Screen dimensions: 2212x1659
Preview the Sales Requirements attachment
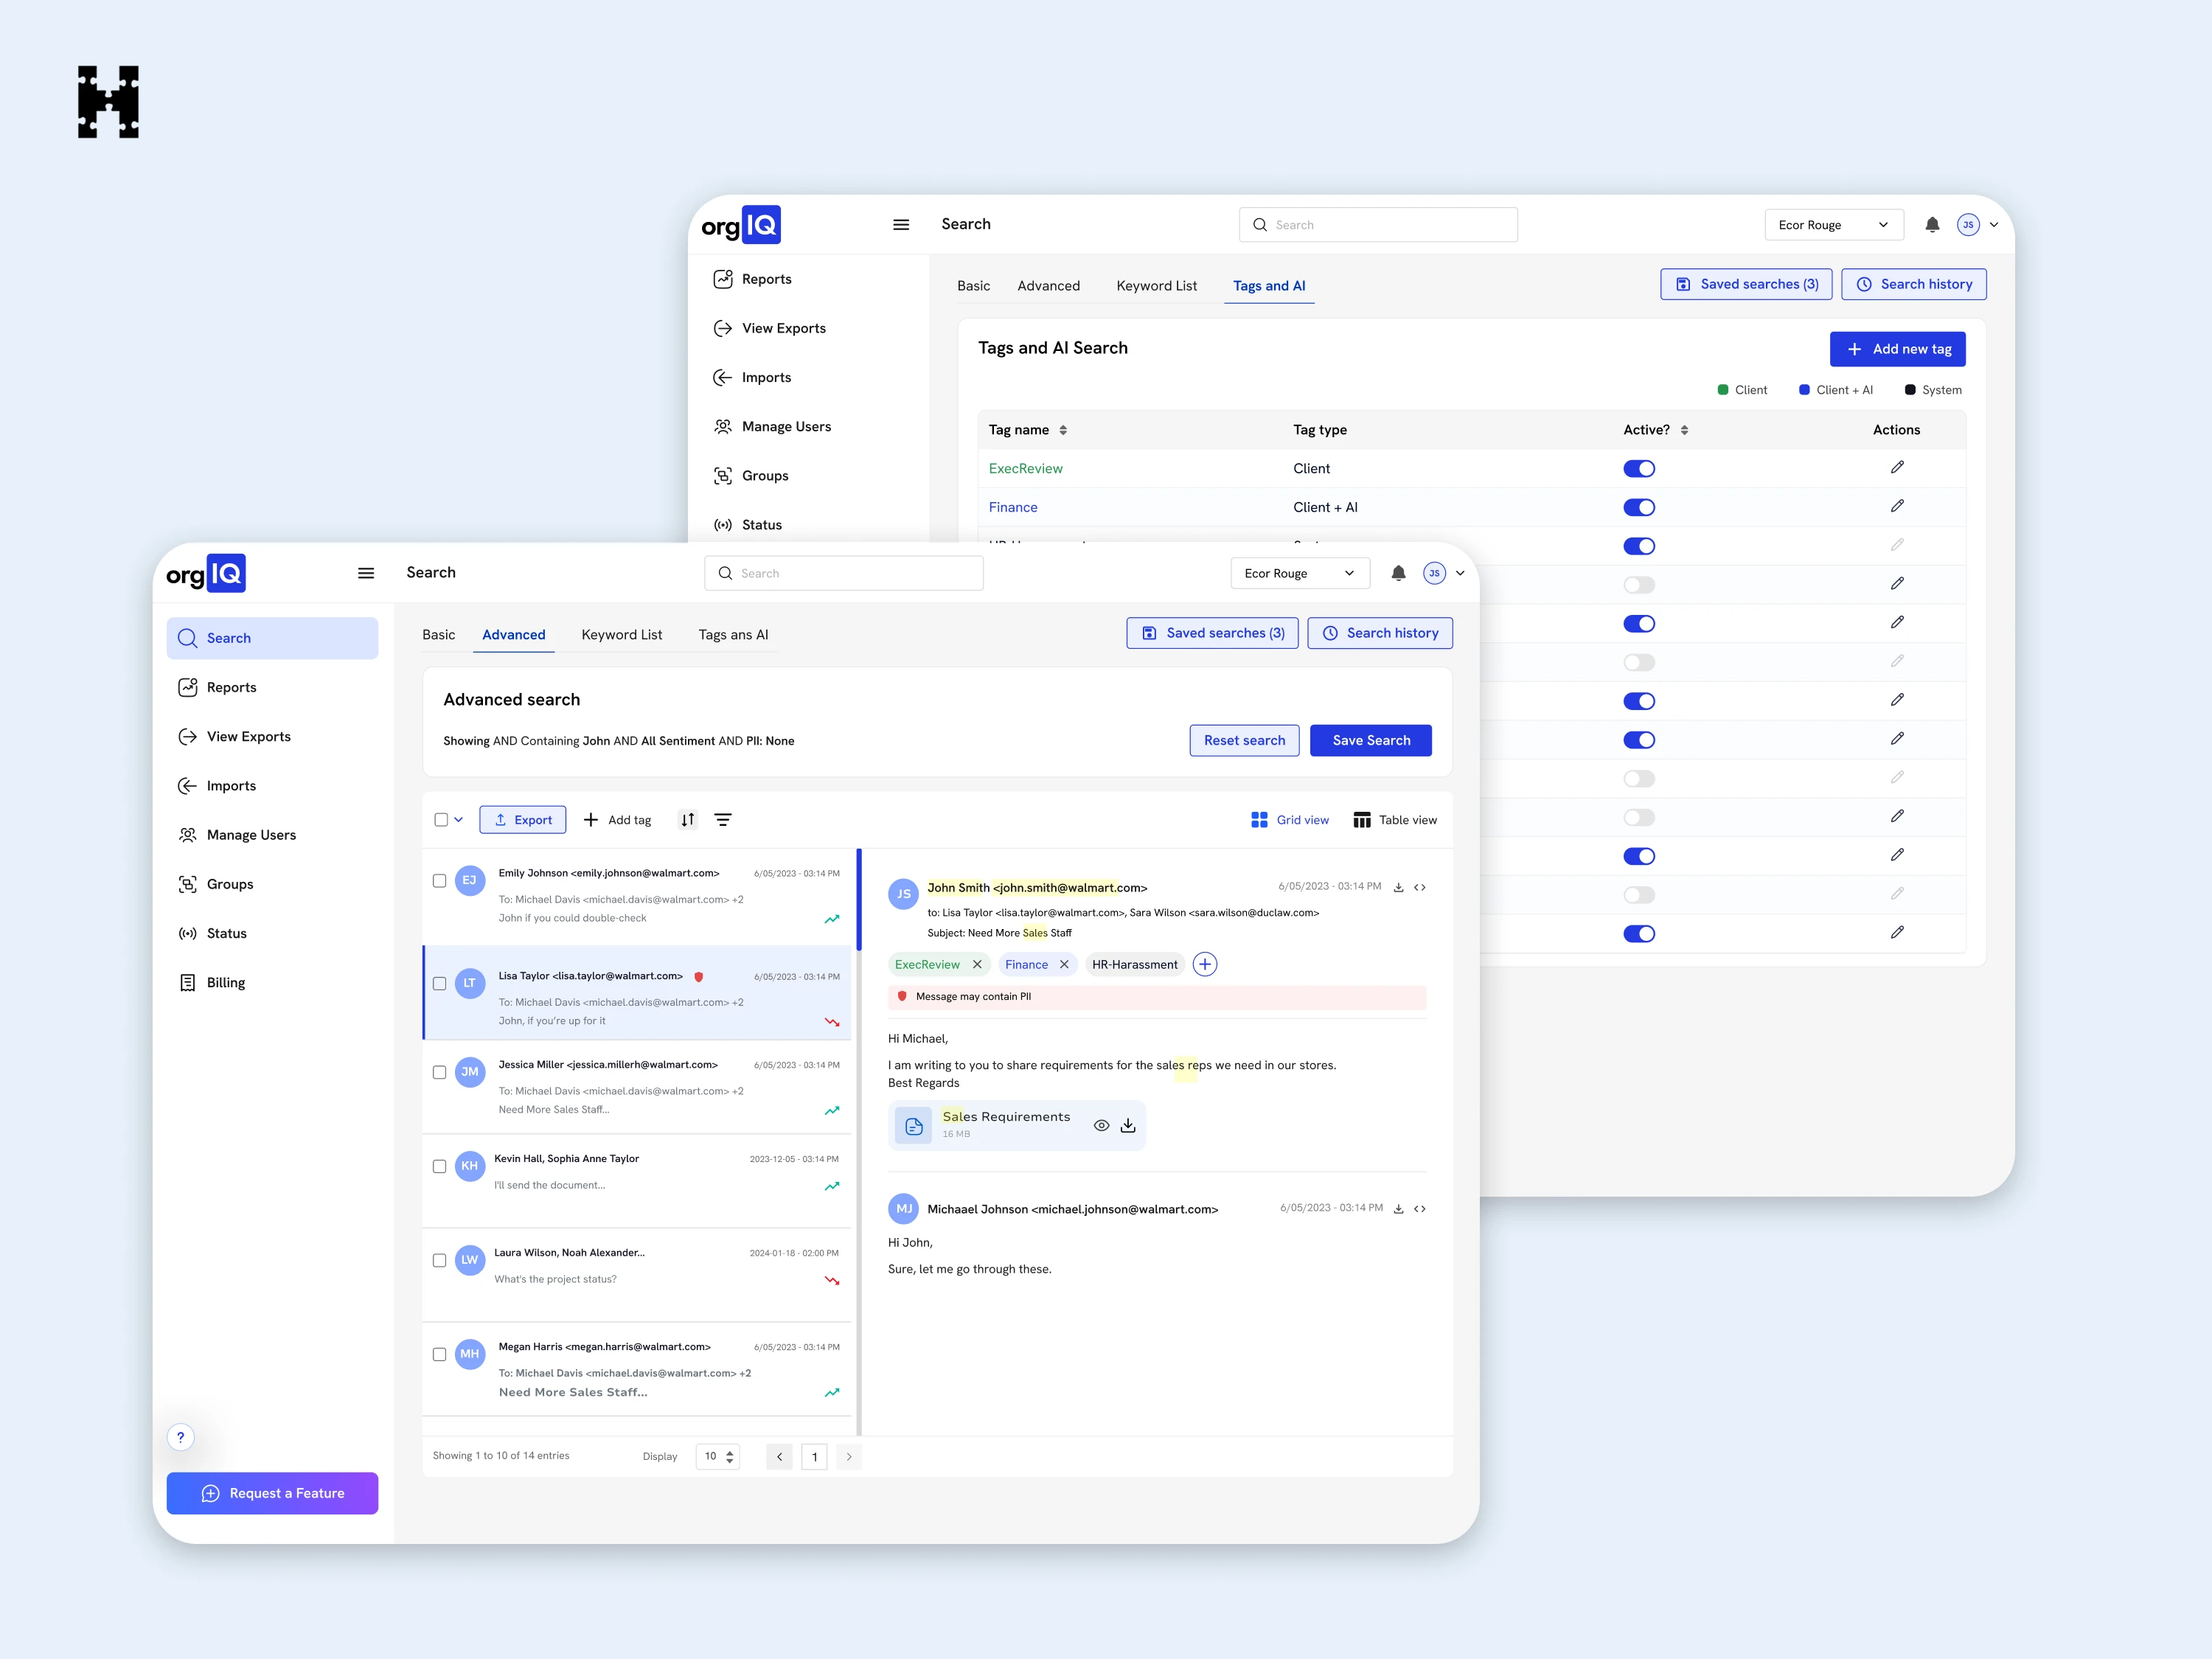pyautogui.click(x=1101, y=1125)
